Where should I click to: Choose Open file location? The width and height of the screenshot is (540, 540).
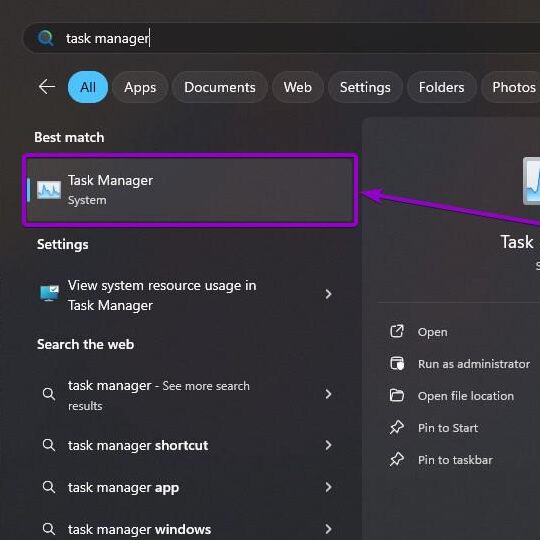click(x=466, y=396)
